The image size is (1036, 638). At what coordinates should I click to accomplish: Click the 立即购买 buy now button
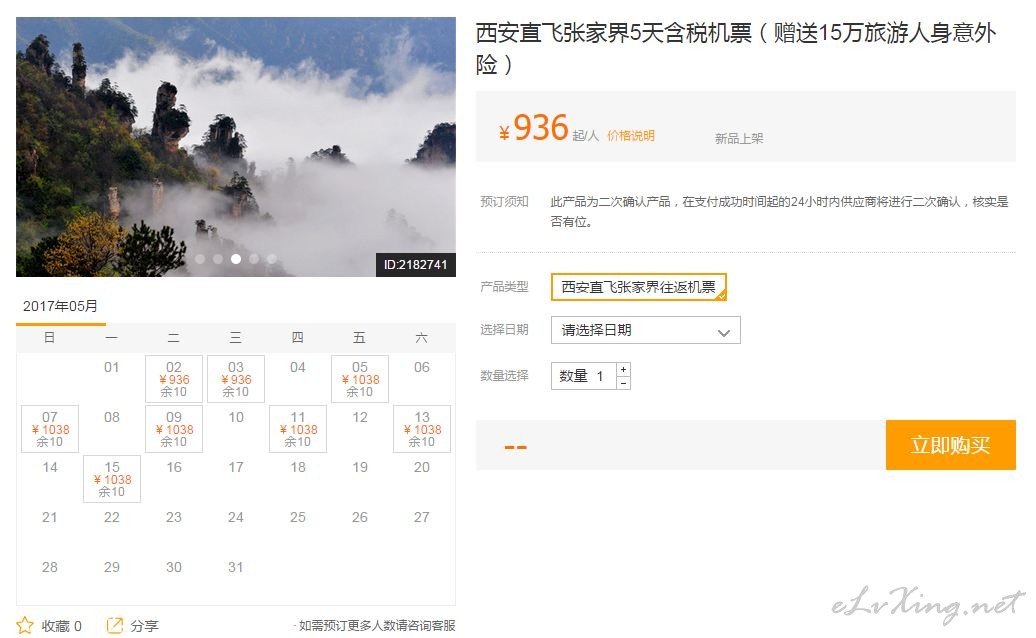click(950, 445)
